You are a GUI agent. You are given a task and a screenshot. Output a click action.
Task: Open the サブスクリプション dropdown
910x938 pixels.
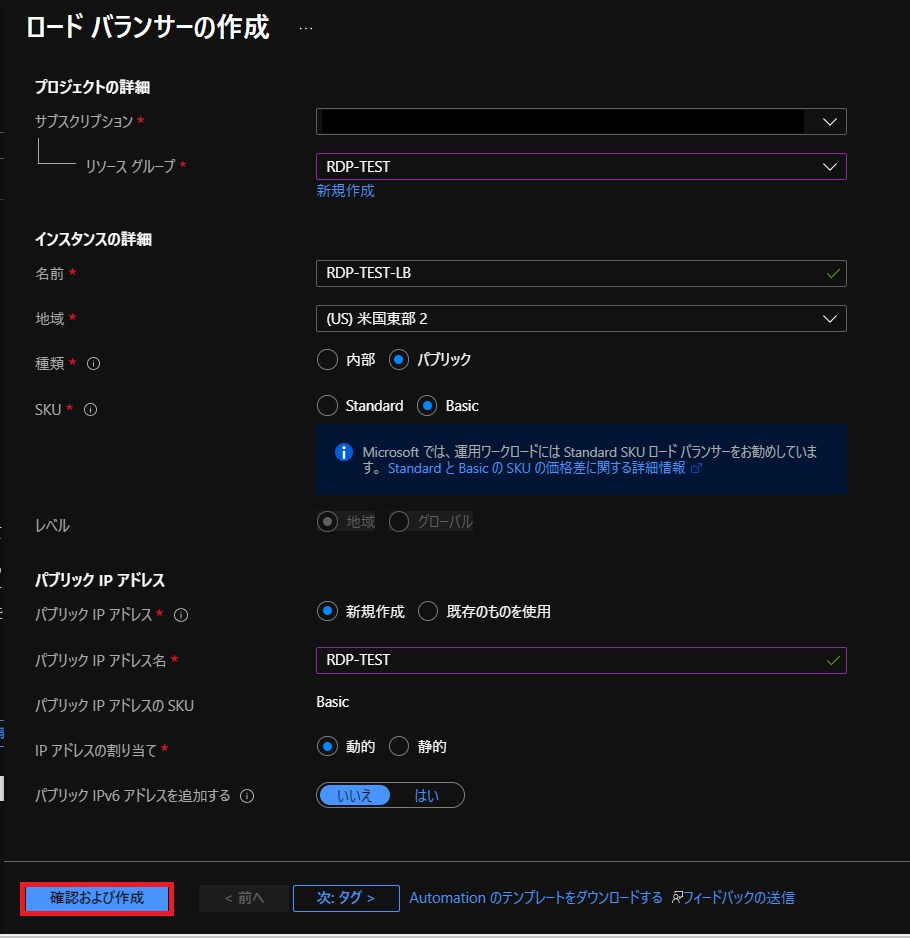[x=581, y=121]
